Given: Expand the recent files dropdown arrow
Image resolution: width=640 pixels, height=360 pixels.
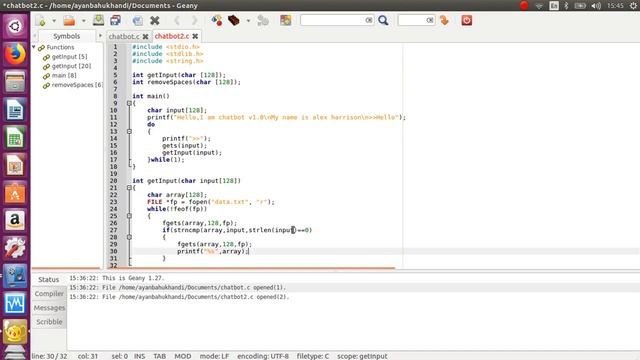Looking at the screenshot, I should point(84,21).
